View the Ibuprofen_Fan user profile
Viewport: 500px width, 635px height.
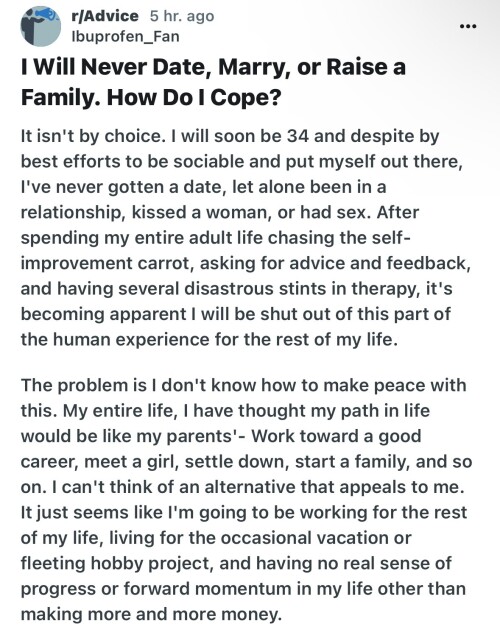point(125,37)
